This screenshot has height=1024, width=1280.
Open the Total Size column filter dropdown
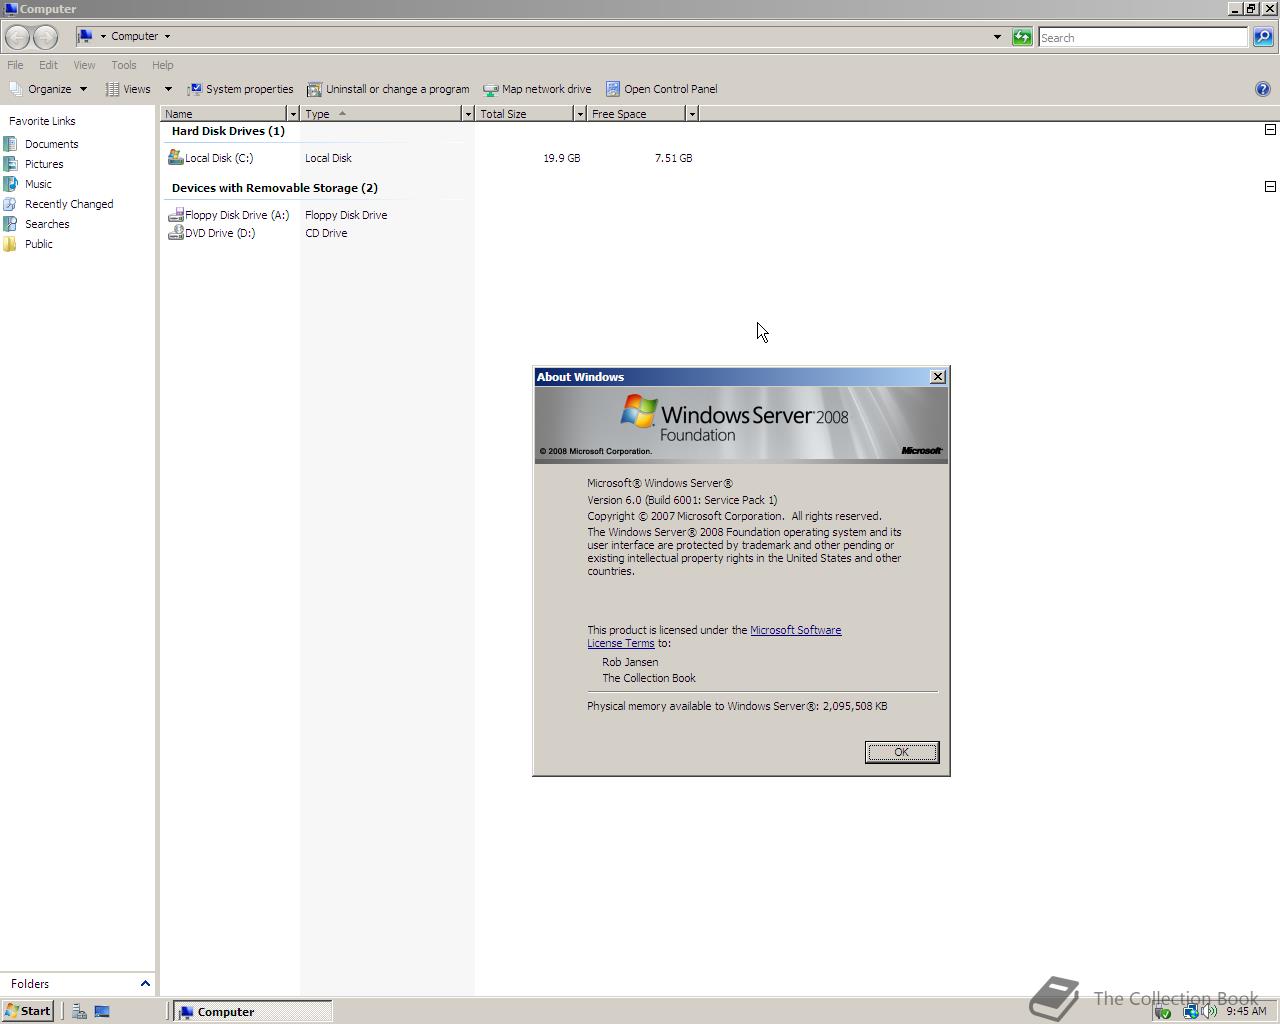(x=579, y=114)
